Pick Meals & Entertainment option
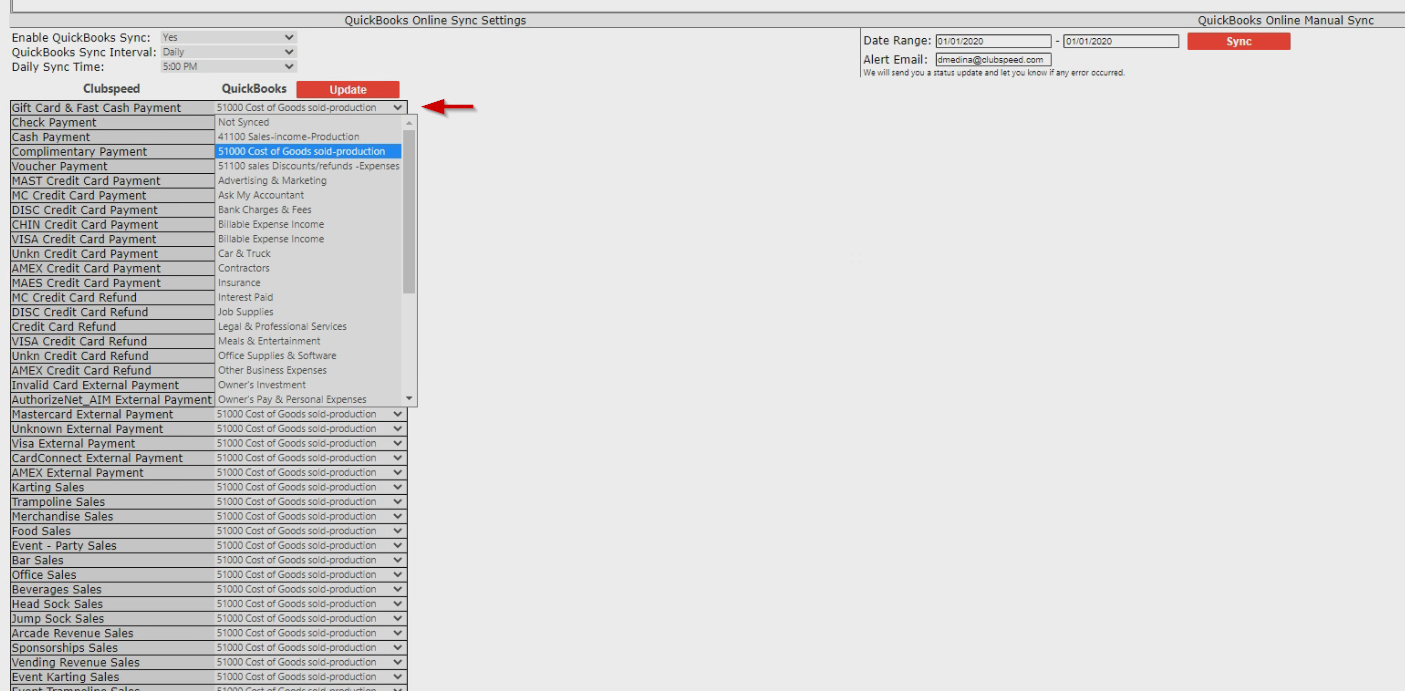The height and width of the screenshot is (691, 1405). (309, 341)
